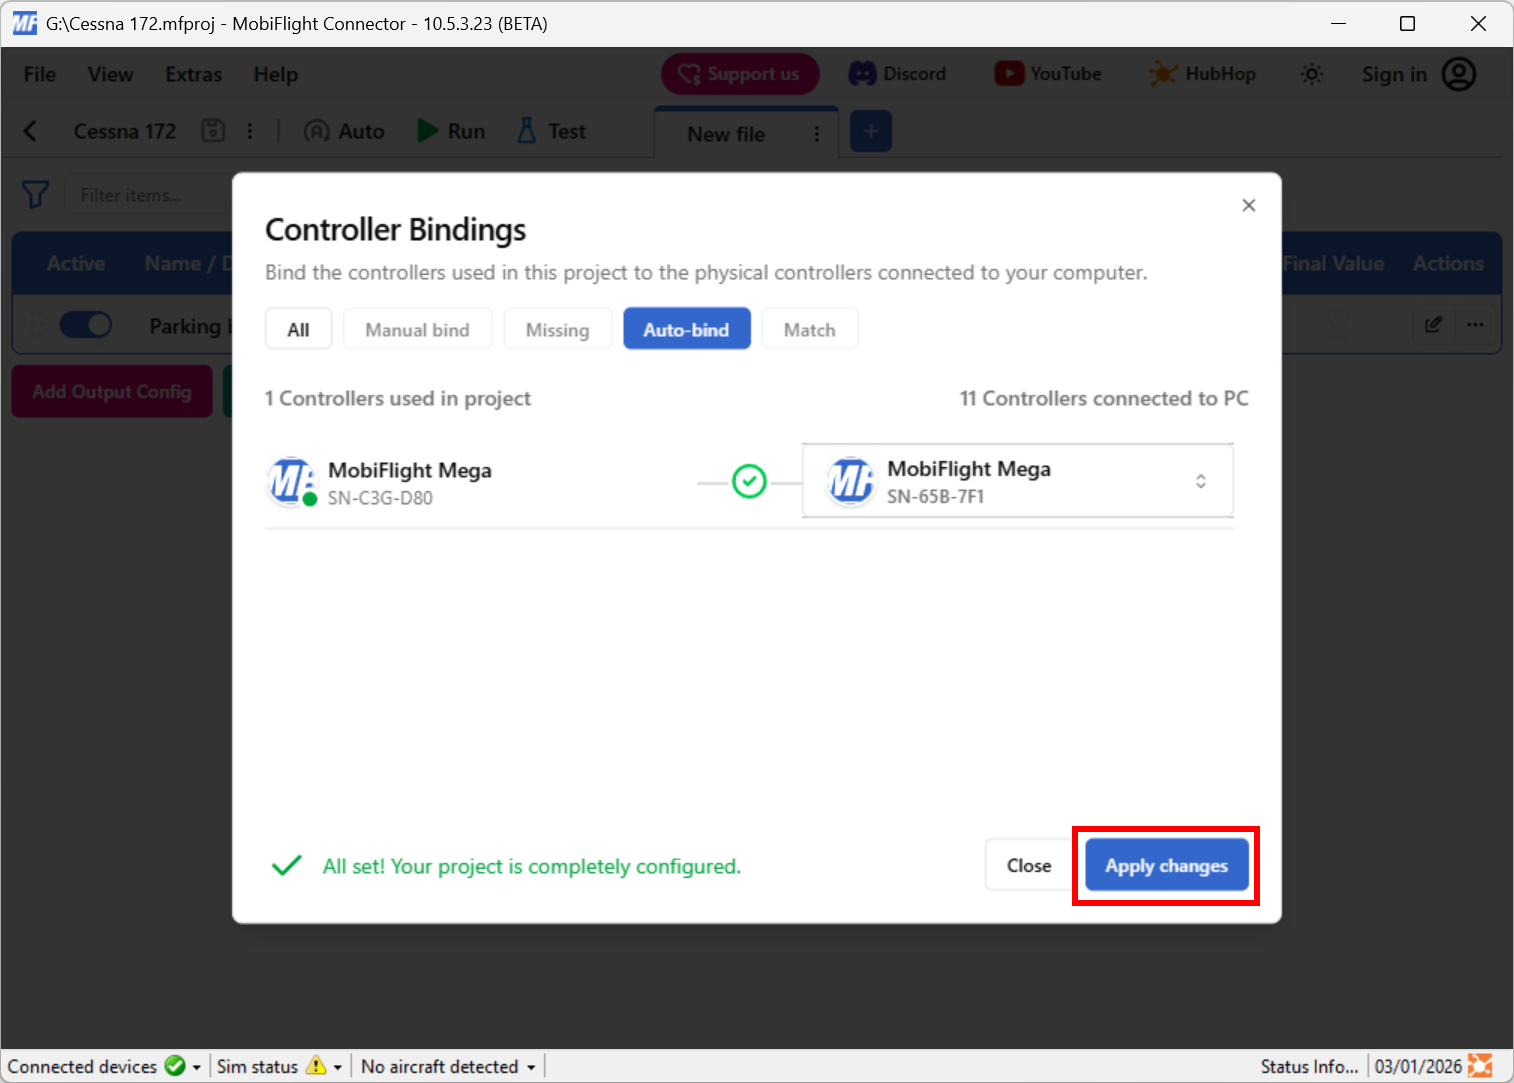This screenshot has height=1083, width=1514.
Task: Open the No aircraft detected dropdown
Action: [x=530, y=1066]
